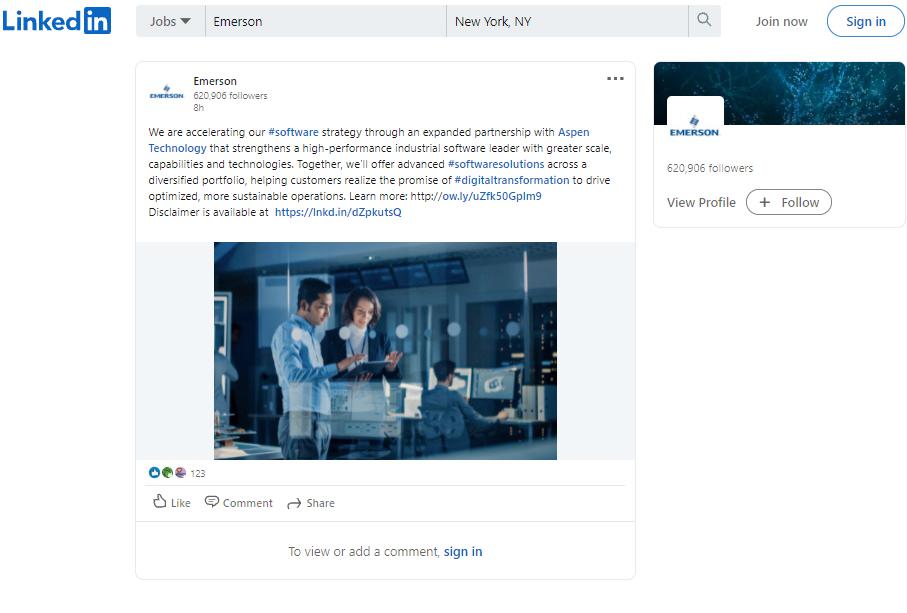907x613 pixels.
Task: Click the Follow button
Action: [x=788, y=202]
